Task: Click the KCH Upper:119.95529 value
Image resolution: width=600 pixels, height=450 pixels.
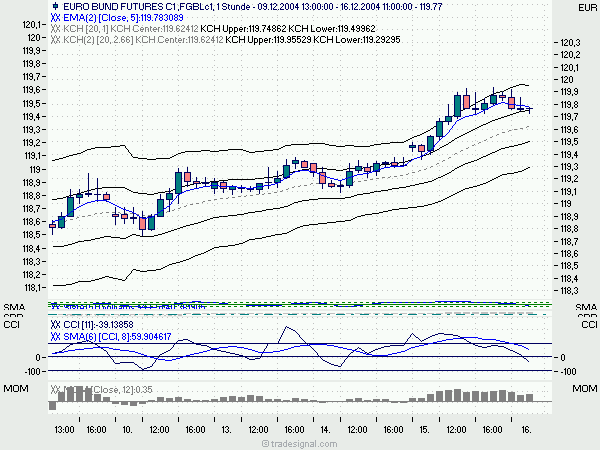Action: coord(268,40)
